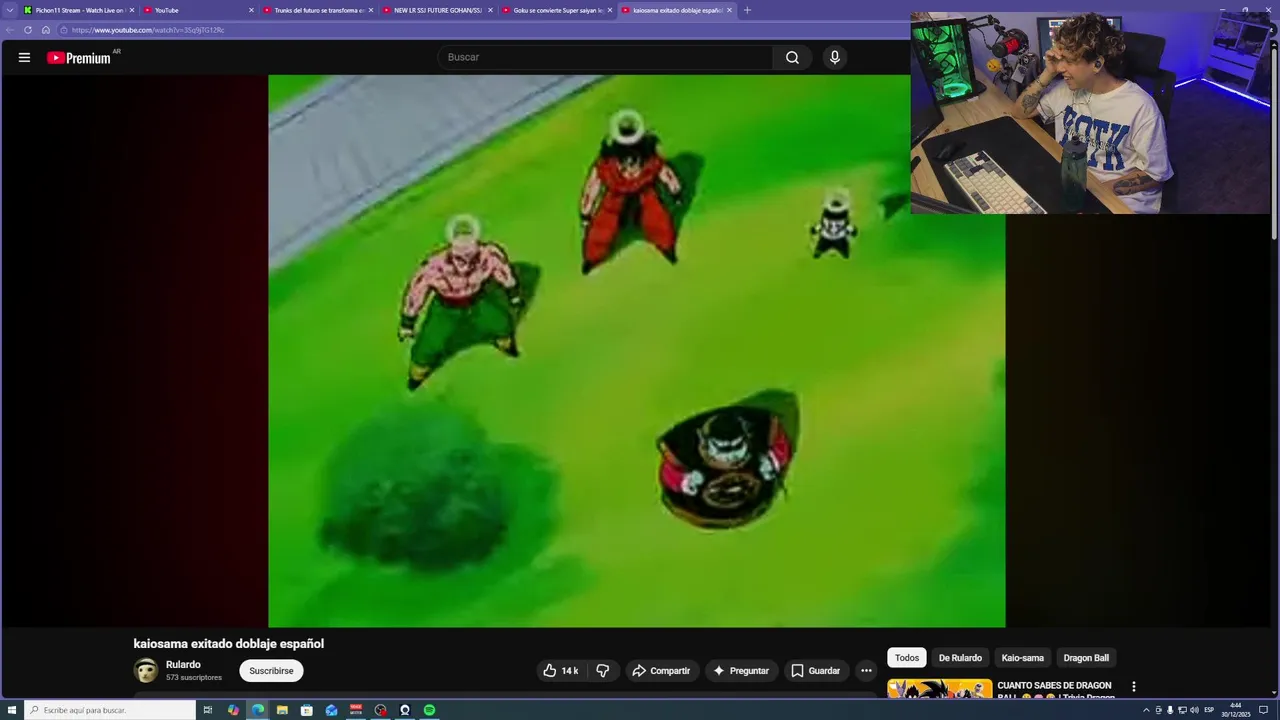Open the Windows Start menu
Viewport: 1280px width, 720px height.
tap(11, 710)
